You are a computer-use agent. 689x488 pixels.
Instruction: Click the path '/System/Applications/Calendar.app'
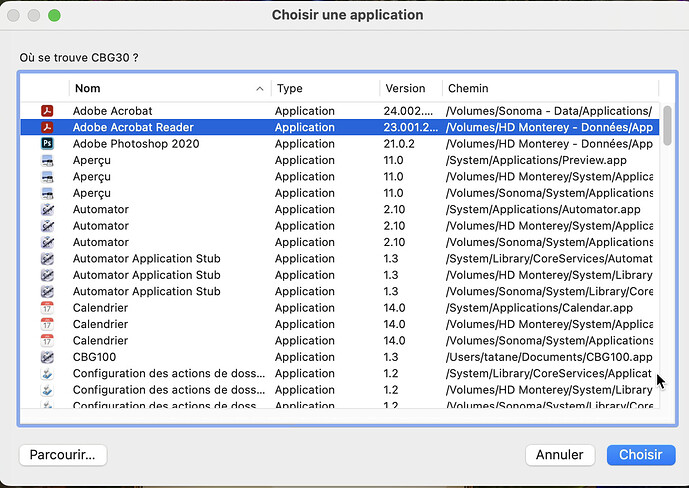(539, 307)
